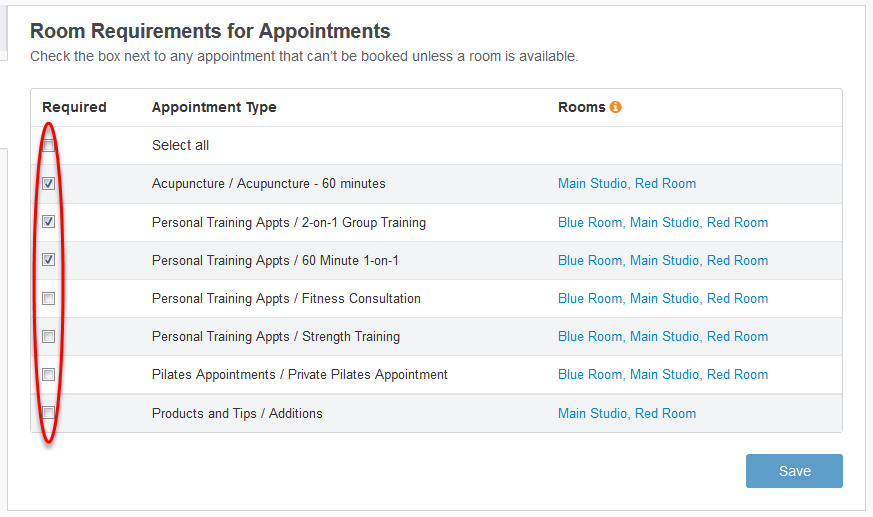
Task: Uncheck the 60 Minute 1-on-1 checkbox
Action: click(x=49, y=260)
